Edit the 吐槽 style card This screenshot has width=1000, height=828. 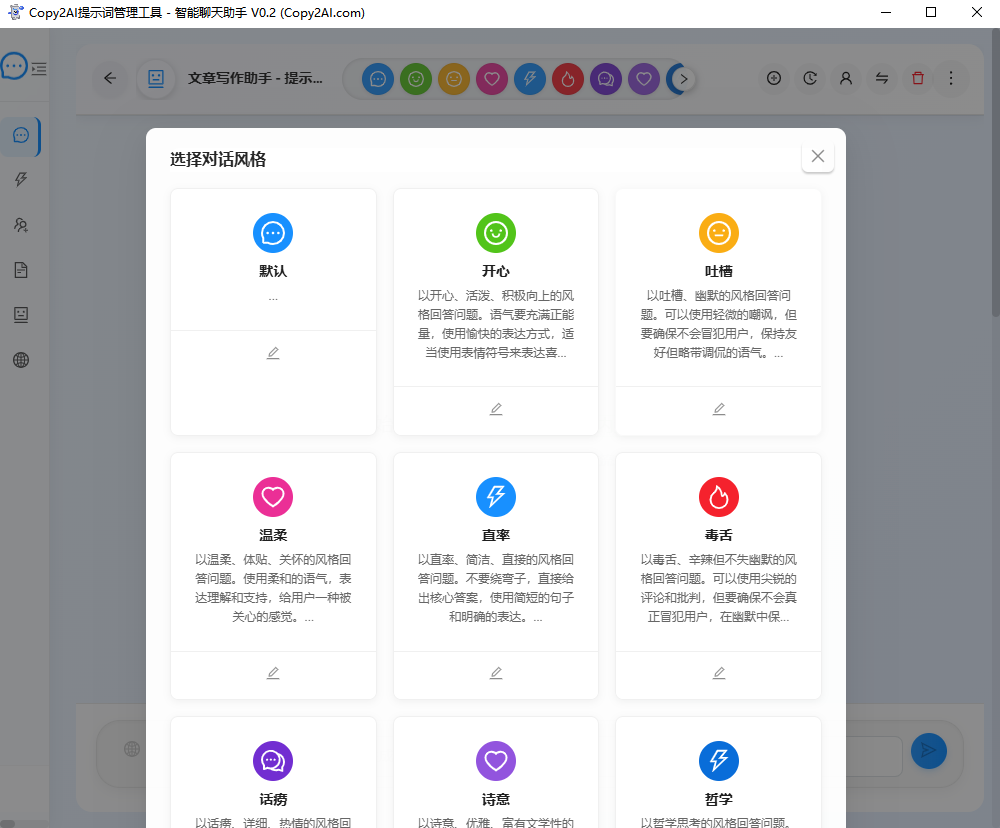[719, 409]
